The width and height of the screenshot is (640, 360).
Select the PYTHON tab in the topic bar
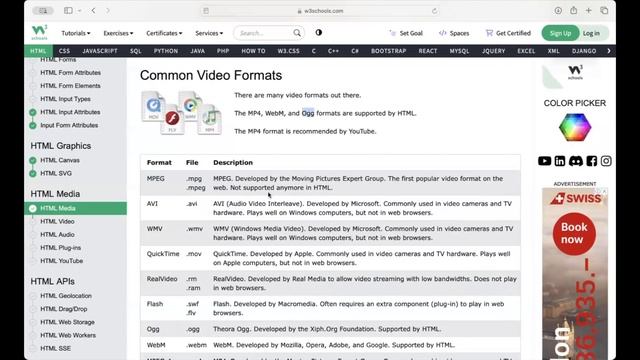(x=166, y=51)
